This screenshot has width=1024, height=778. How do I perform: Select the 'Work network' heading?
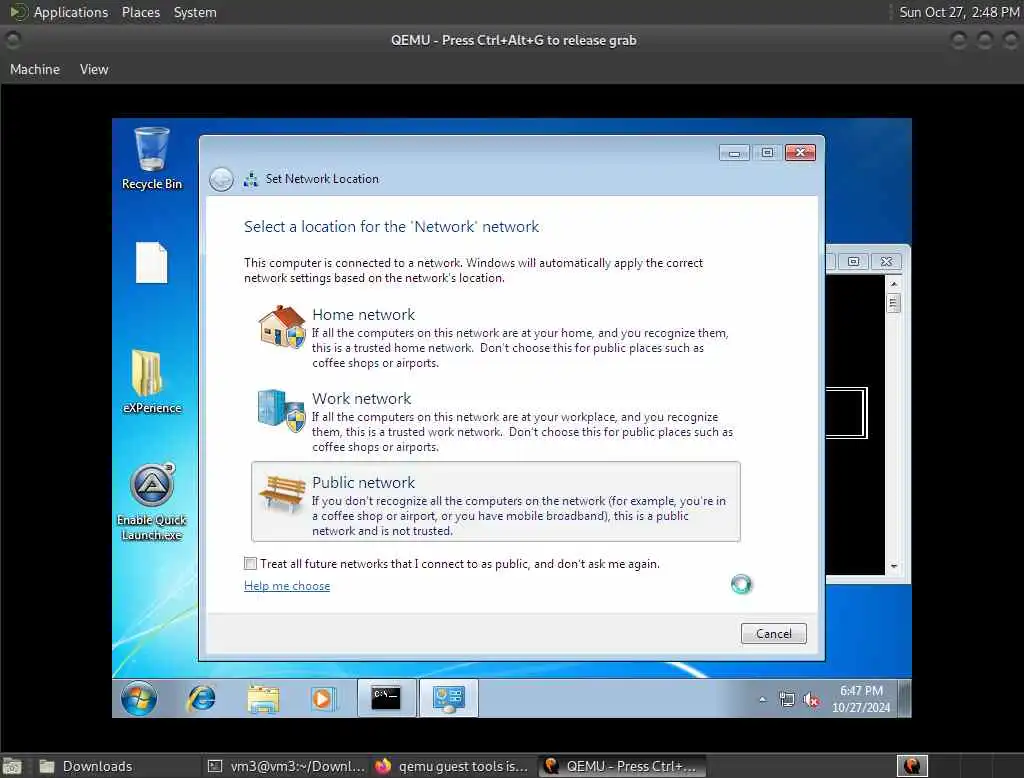click(361, 398)
